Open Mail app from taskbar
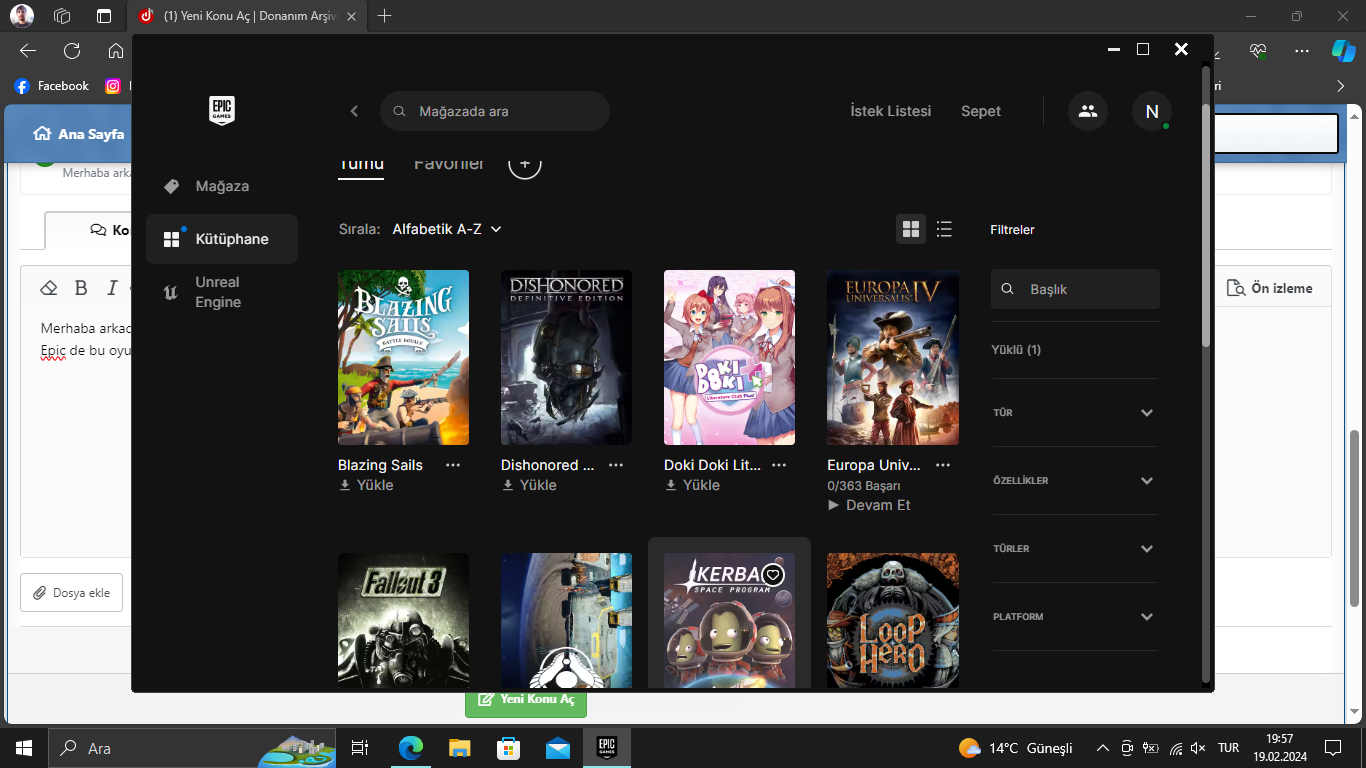The height and width of the screenshot is (768, 1366). point(557,748)
